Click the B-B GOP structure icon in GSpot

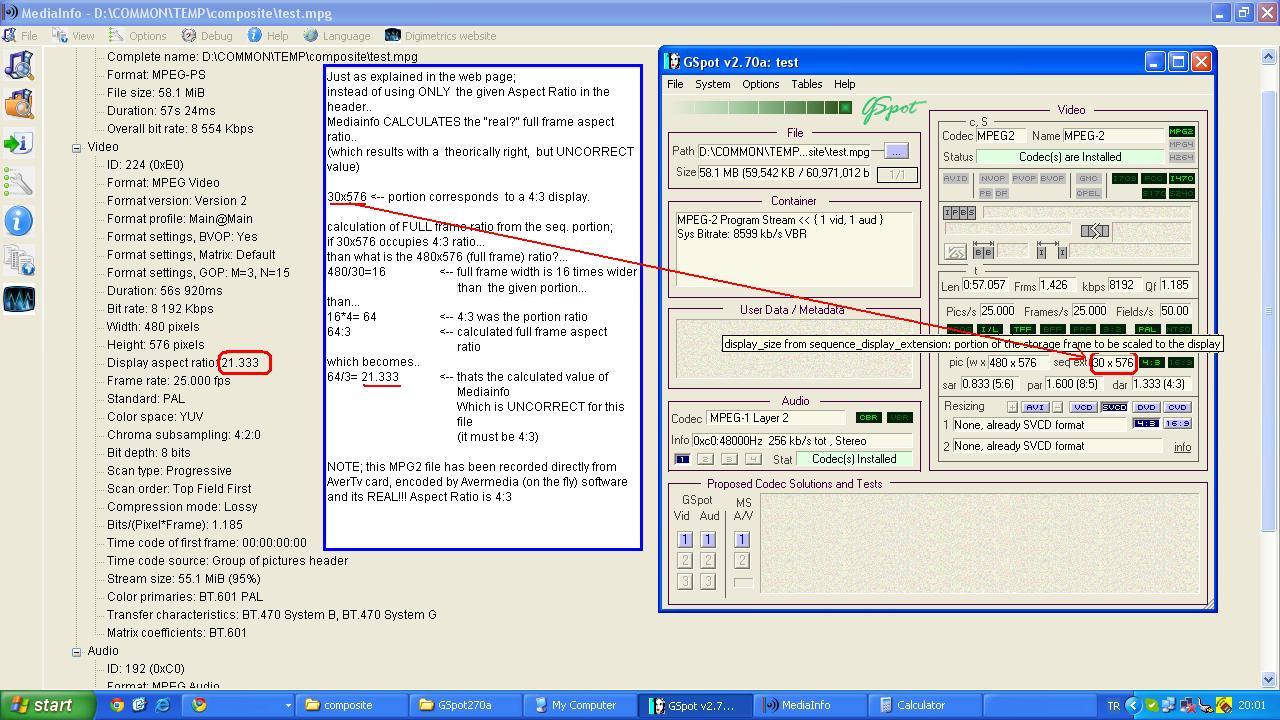(x=983, y=250)
